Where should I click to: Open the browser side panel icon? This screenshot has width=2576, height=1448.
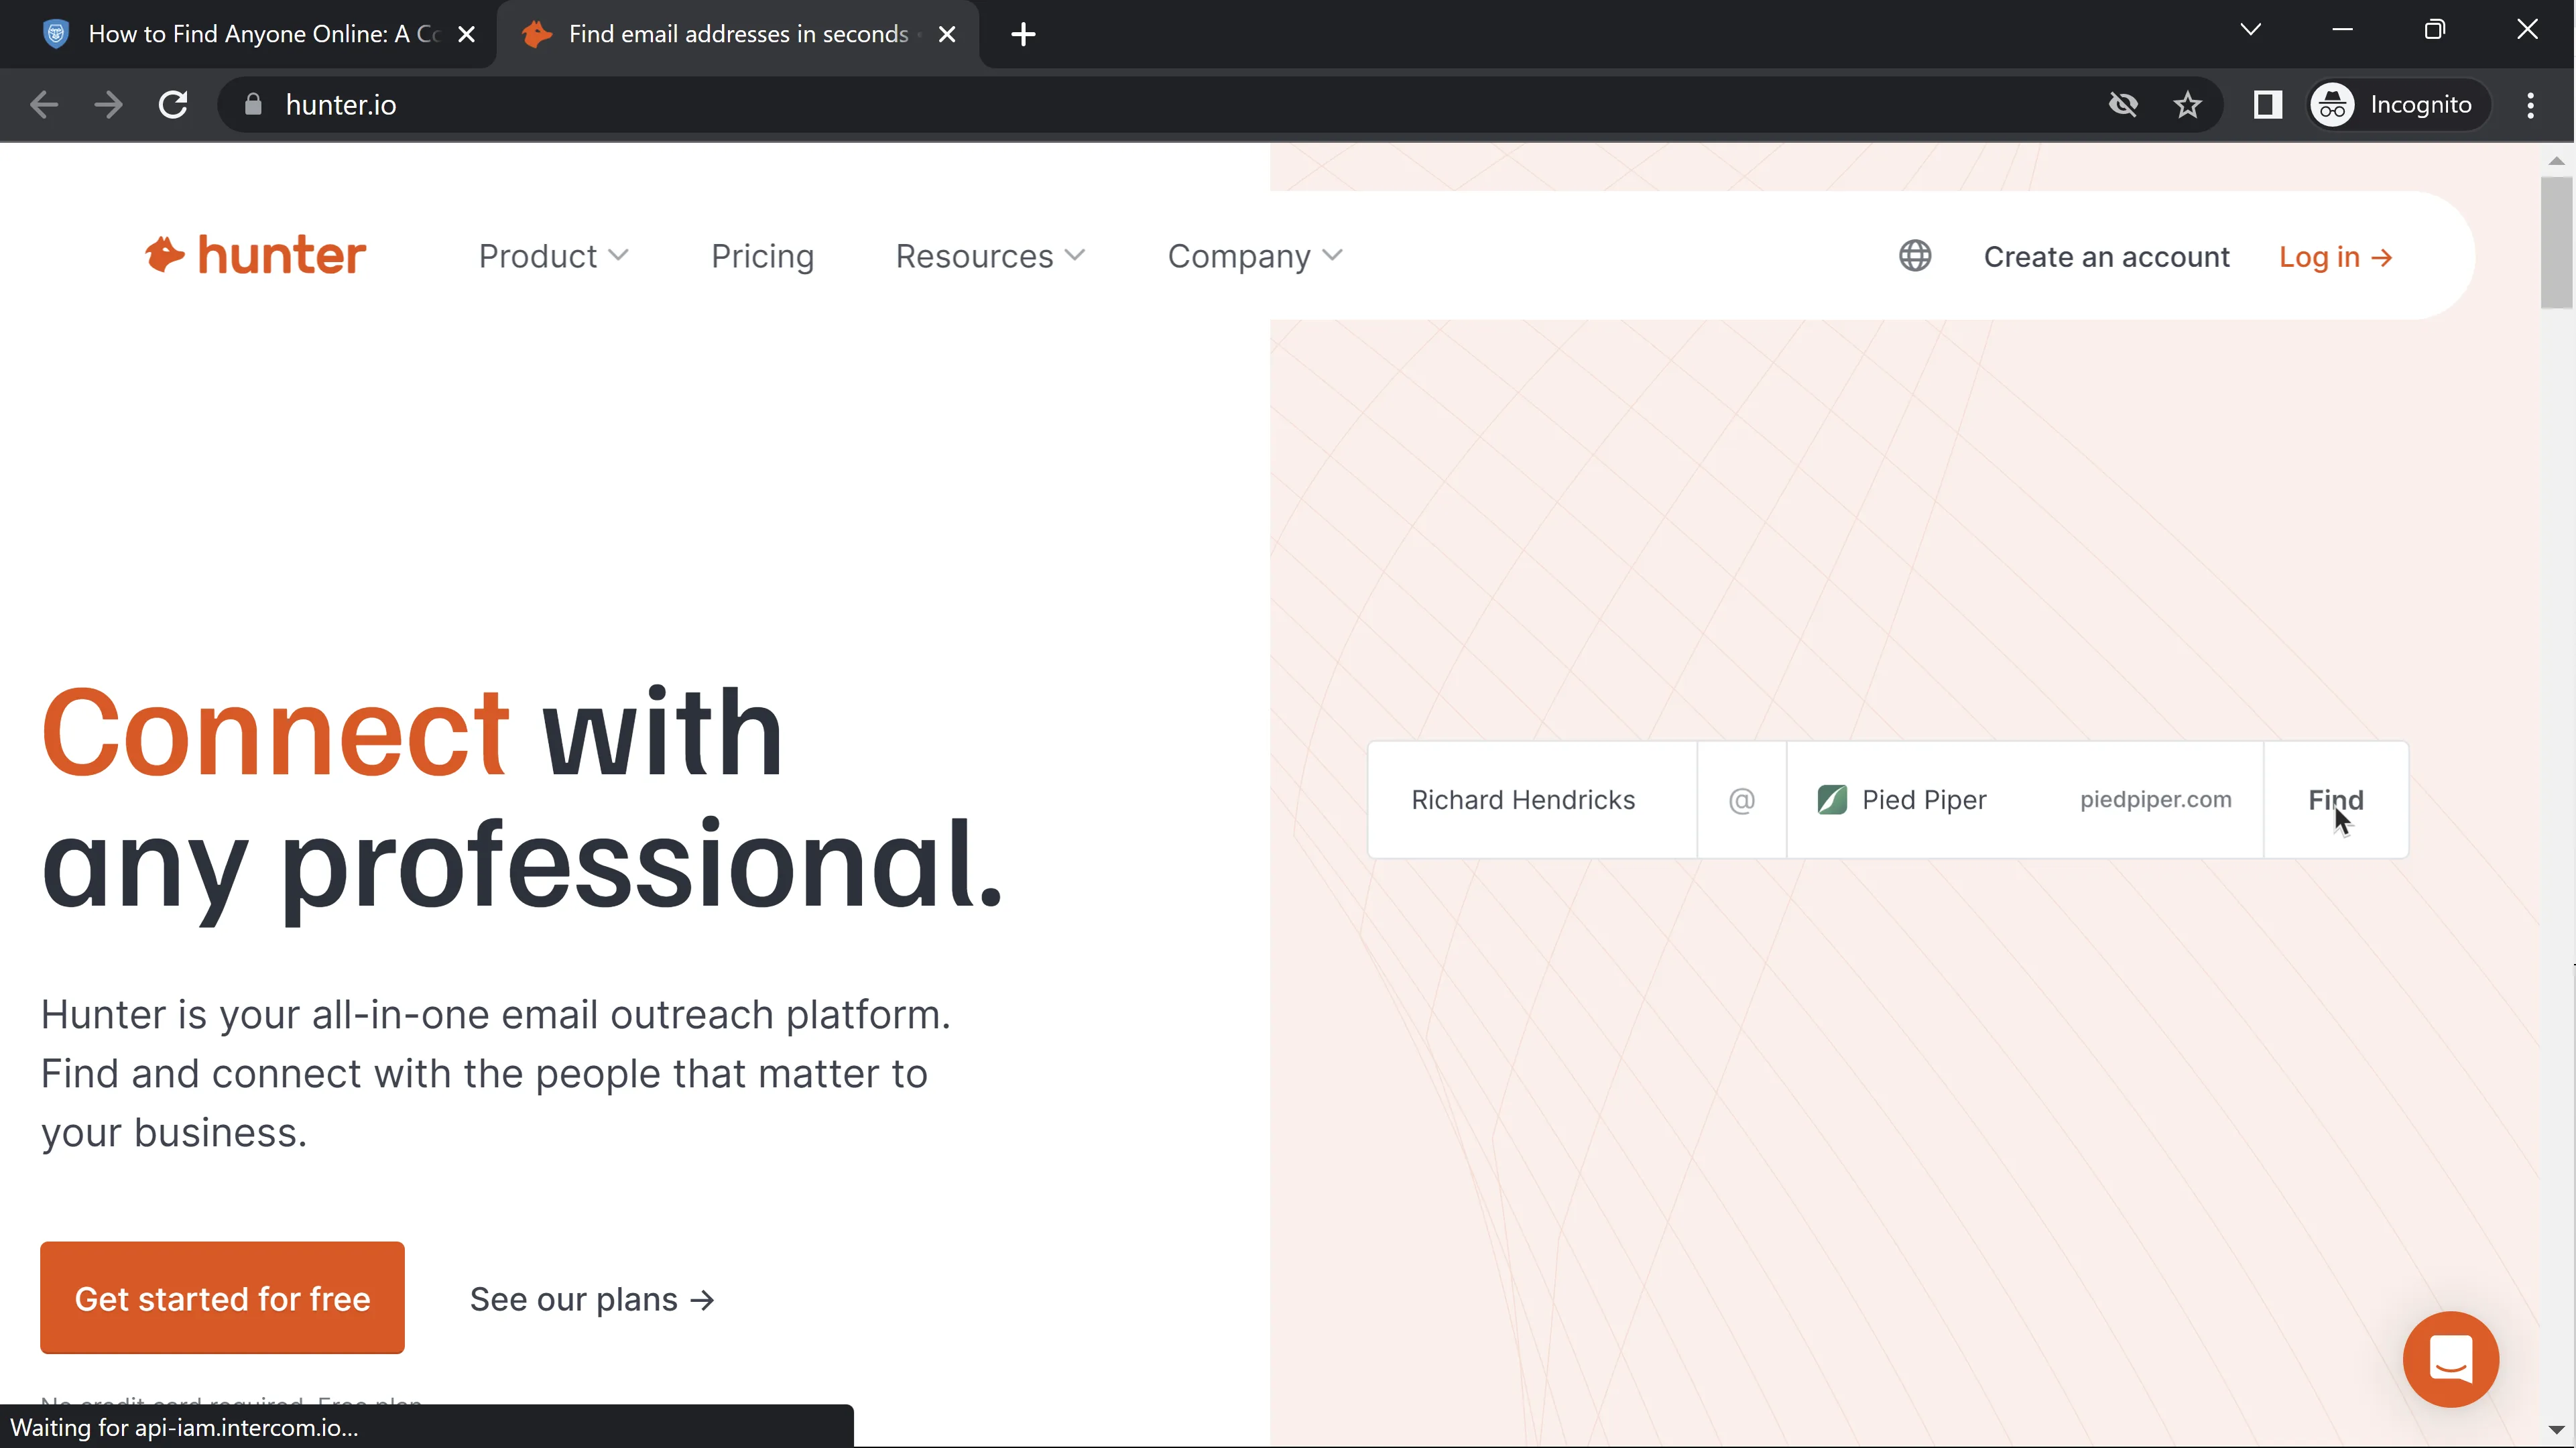click(2267, 105)
